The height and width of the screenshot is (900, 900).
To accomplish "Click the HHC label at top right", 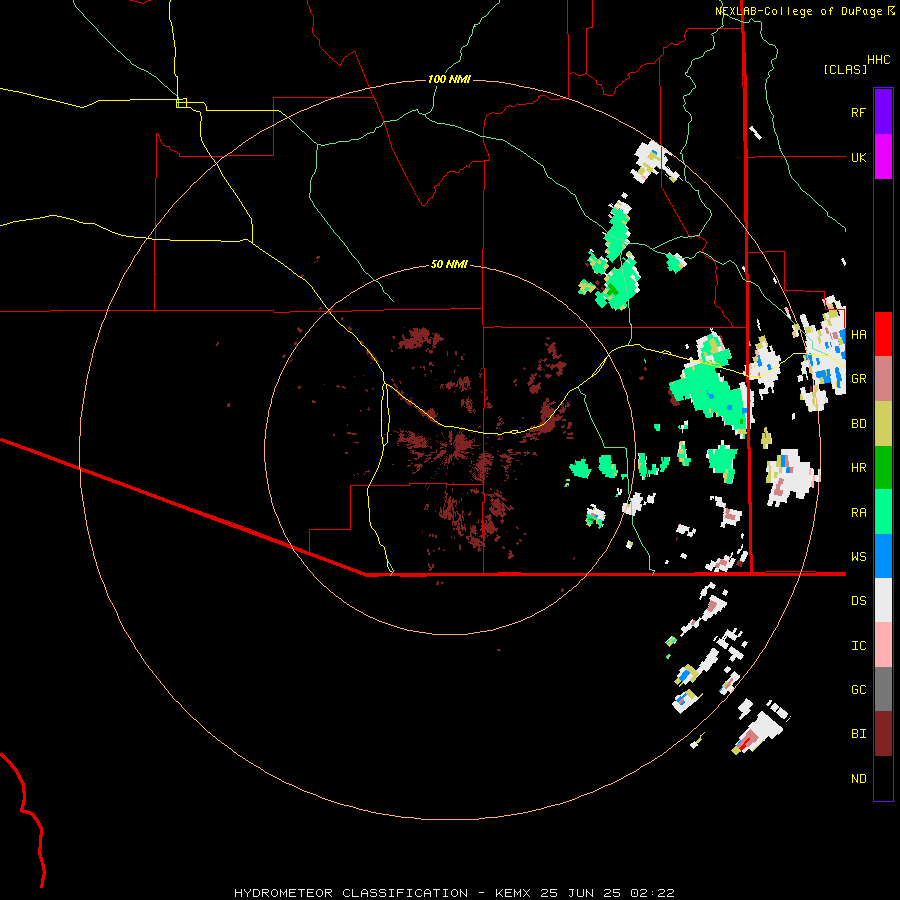I will [878, 60].
